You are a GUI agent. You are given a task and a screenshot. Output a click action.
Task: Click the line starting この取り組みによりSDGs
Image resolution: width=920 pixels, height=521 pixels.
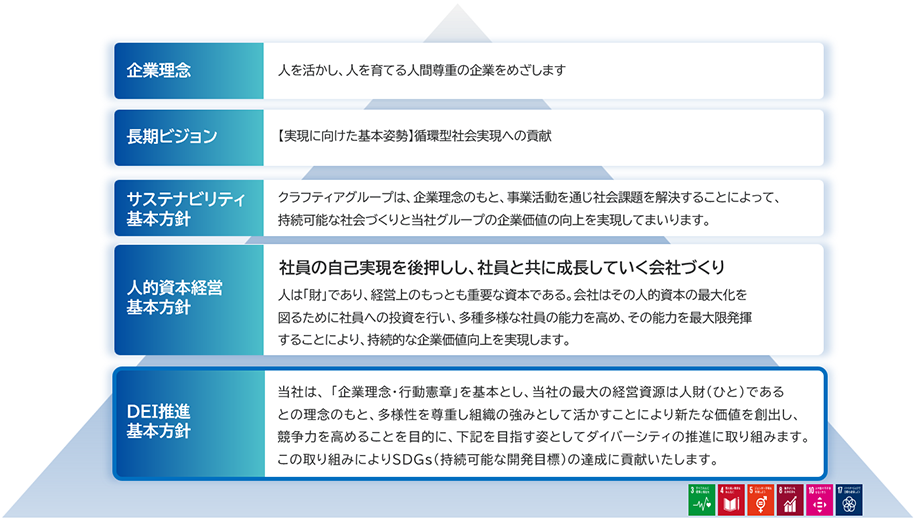498,459
